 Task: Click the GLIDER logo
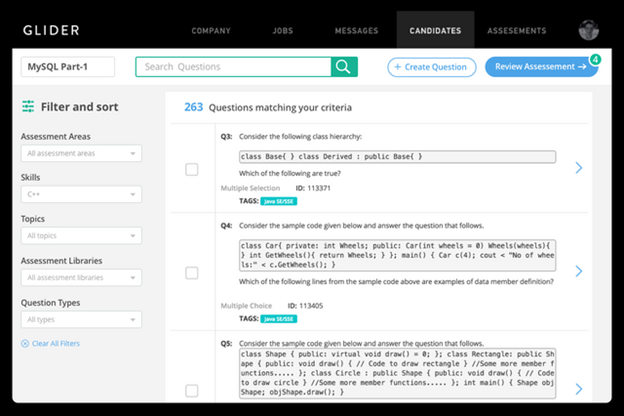(51, 30)
